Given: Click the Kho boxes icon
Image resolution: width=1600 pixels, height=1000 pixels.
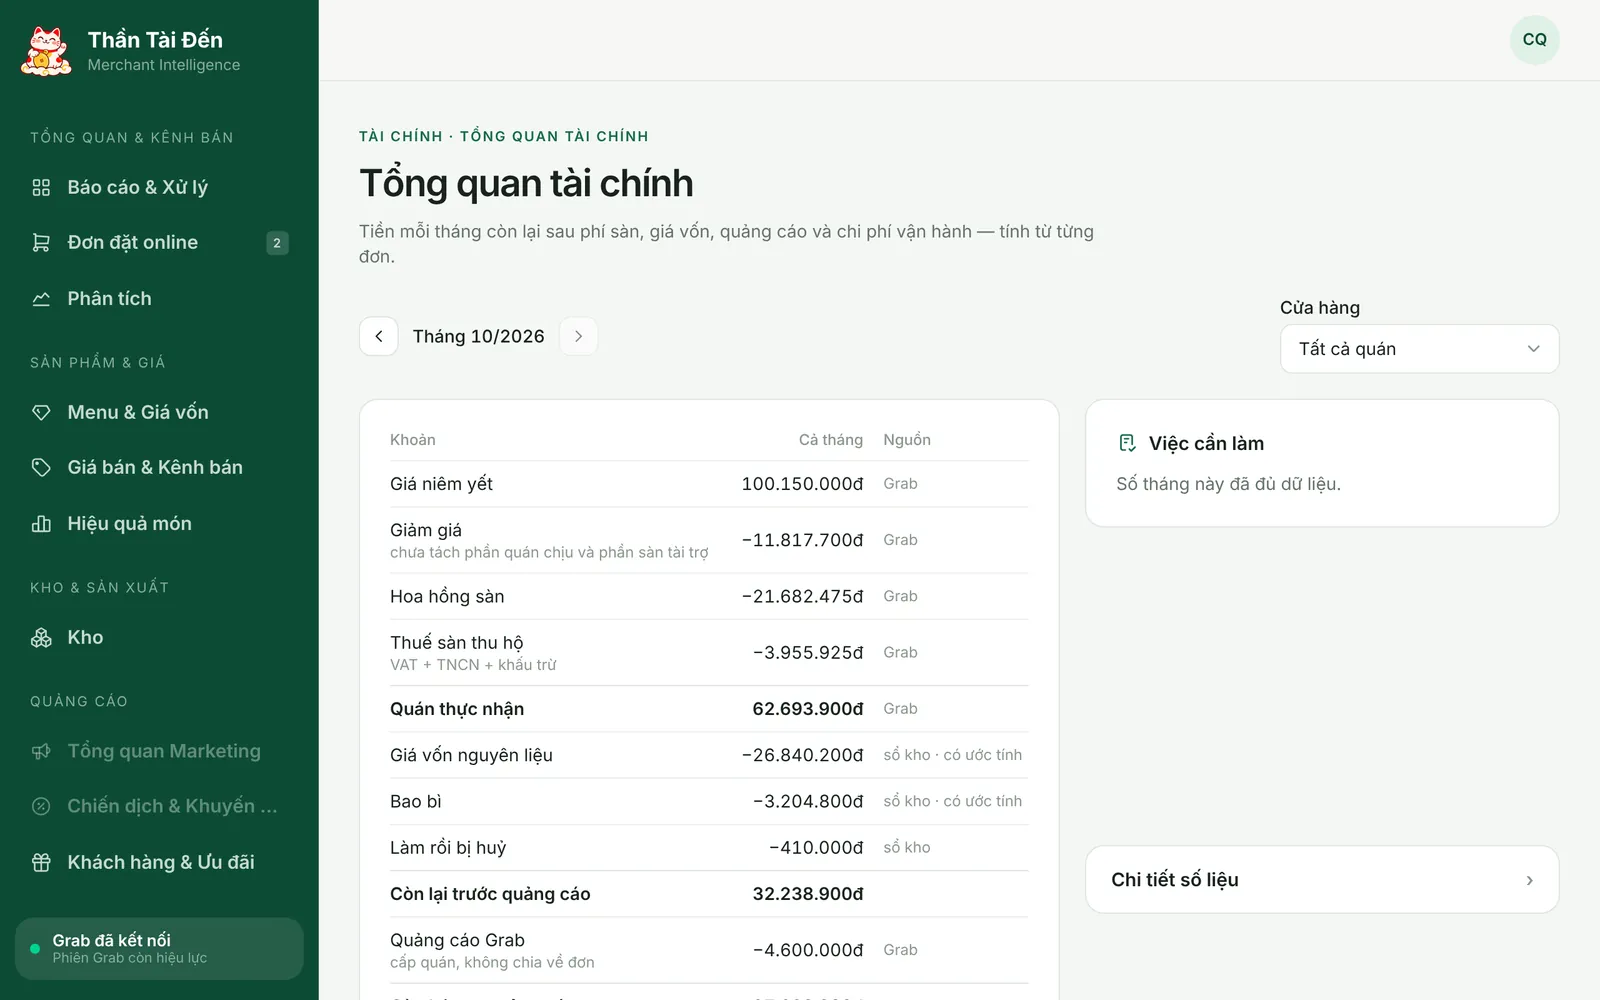Looking at the screenshot, I should 41,638.
